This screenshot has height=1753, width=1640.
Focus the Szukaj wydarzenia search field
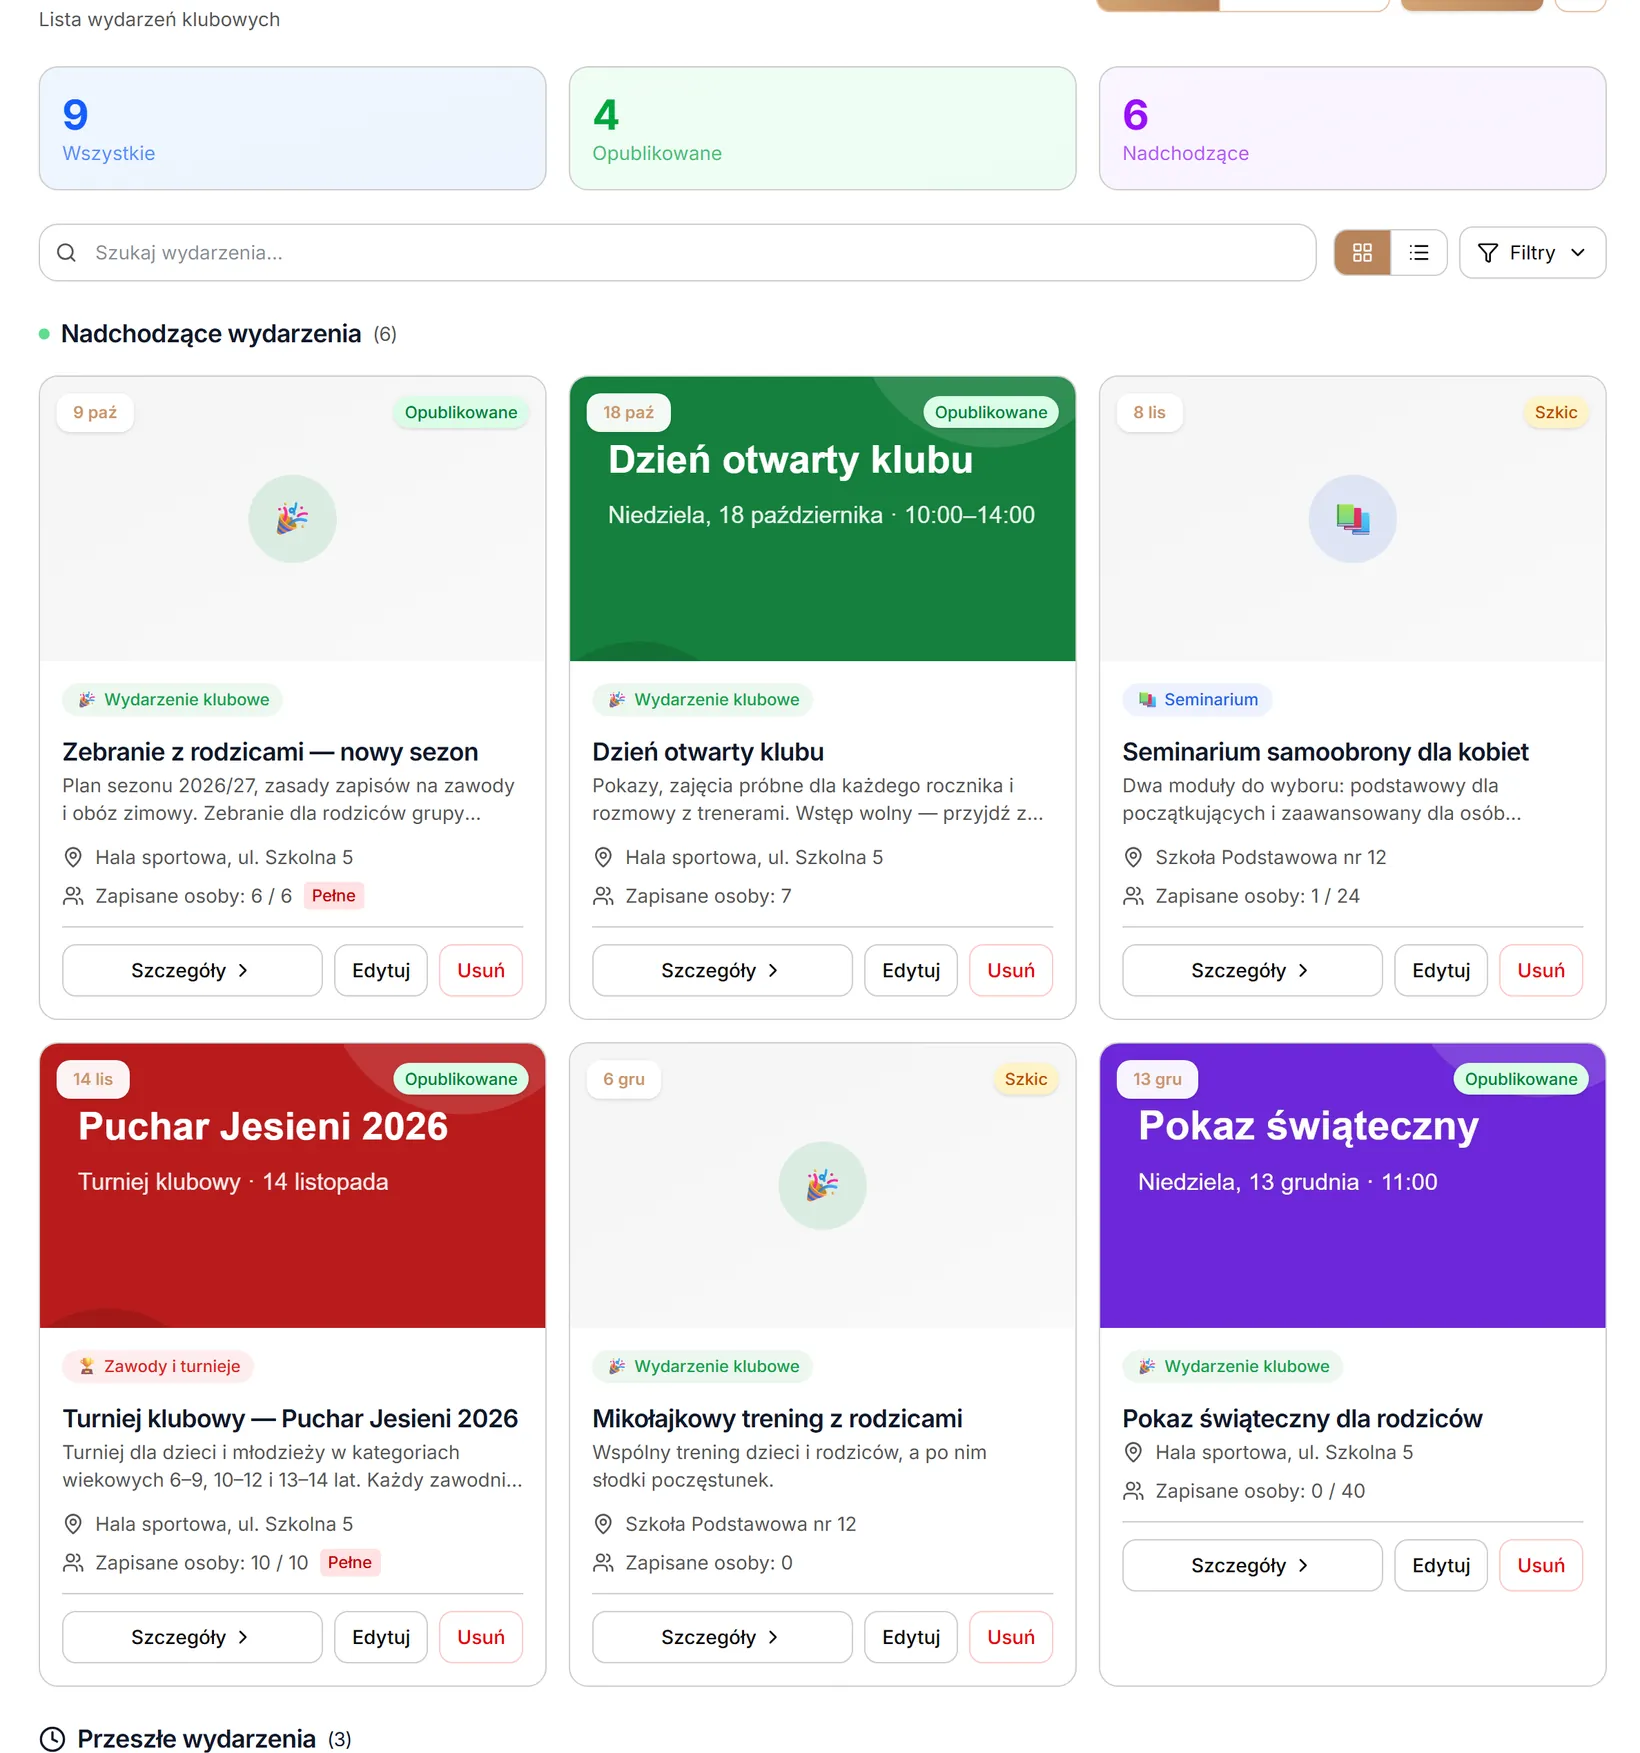tap(677, 253)
